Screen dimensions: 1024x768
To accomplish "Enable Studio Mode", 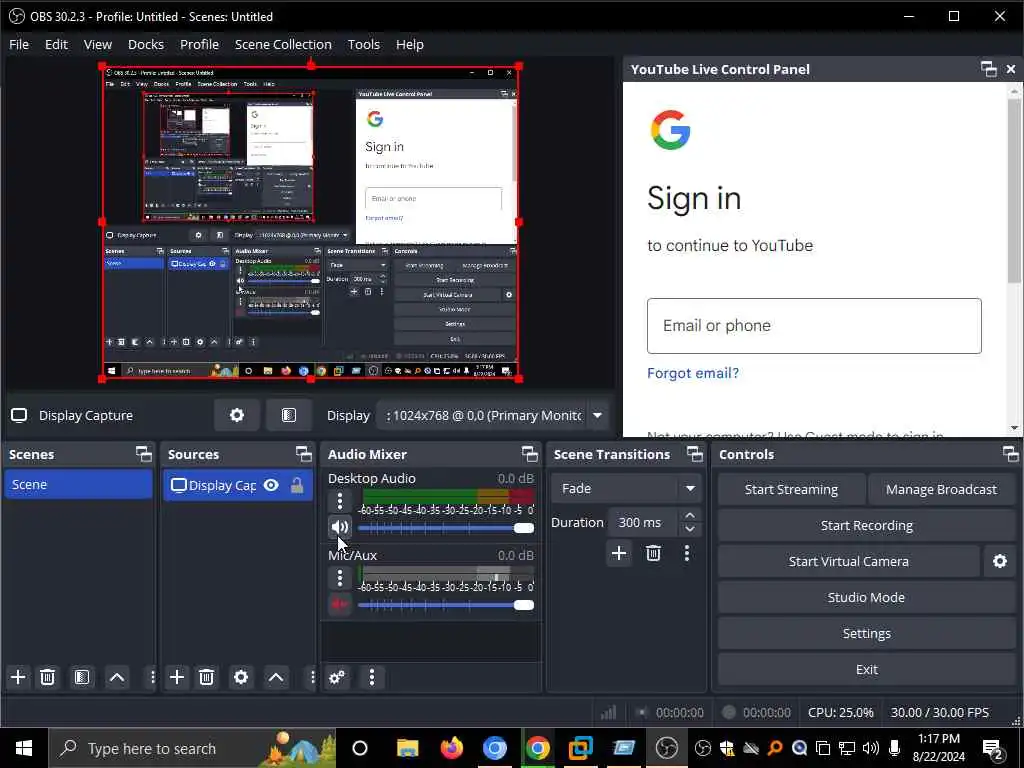I will click(x=867, y=597).
